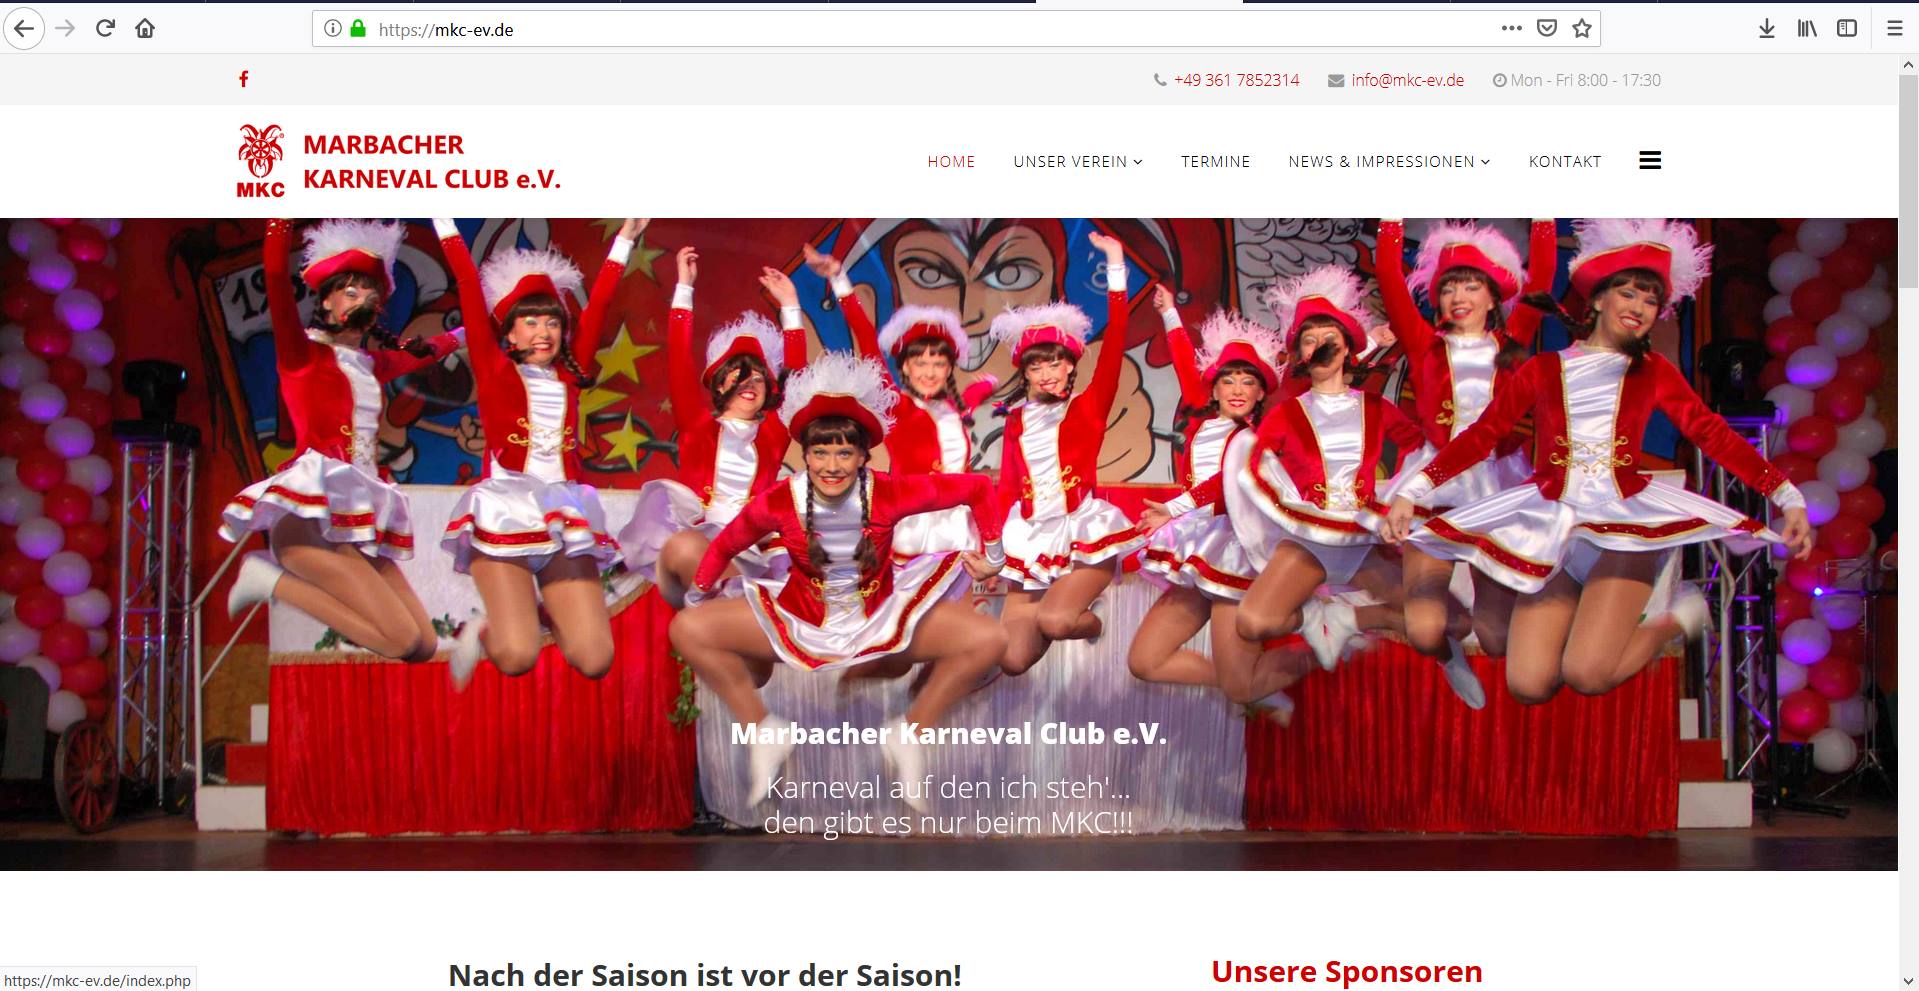Image resolution: width=1919 pixels, height=991 pixels.
Task: Open the Kontakt menu item
Action: [1564, 161]
